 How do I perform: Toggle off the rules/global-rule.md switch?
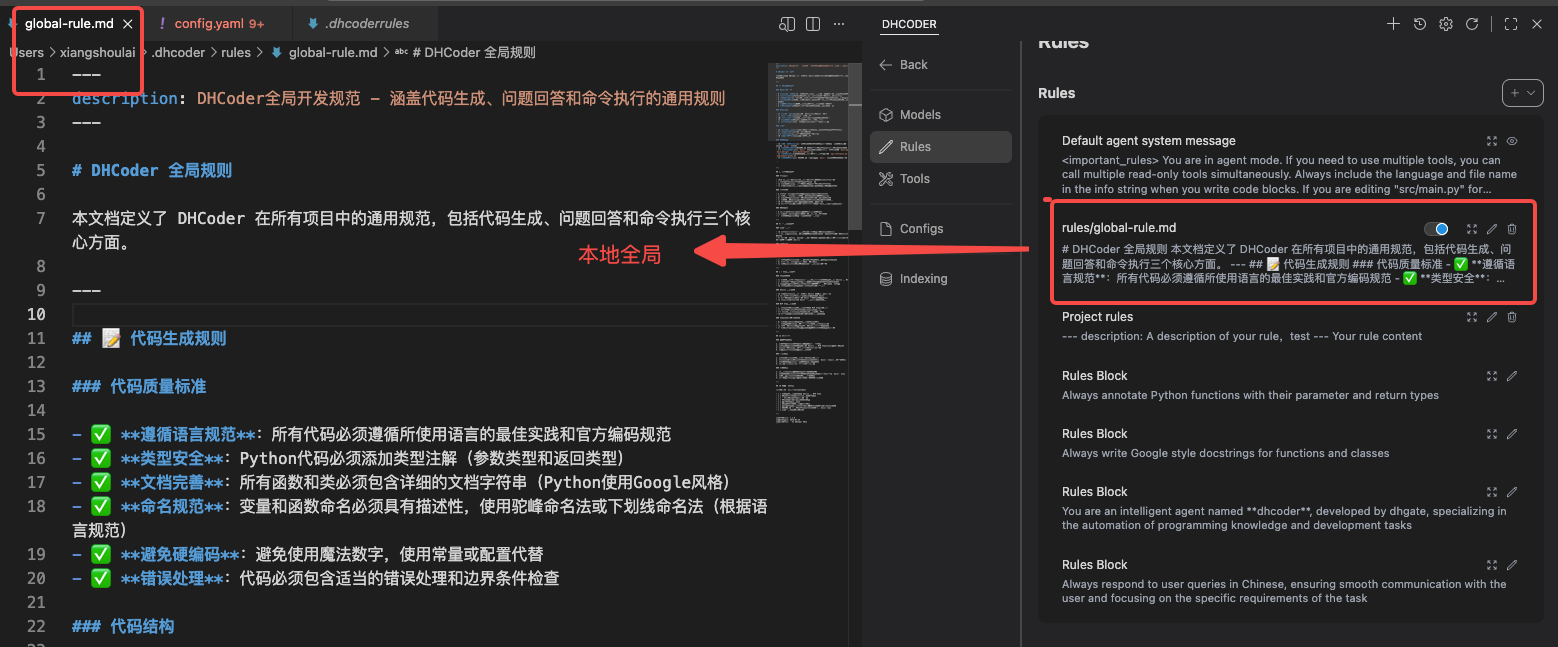(1436, 229)
